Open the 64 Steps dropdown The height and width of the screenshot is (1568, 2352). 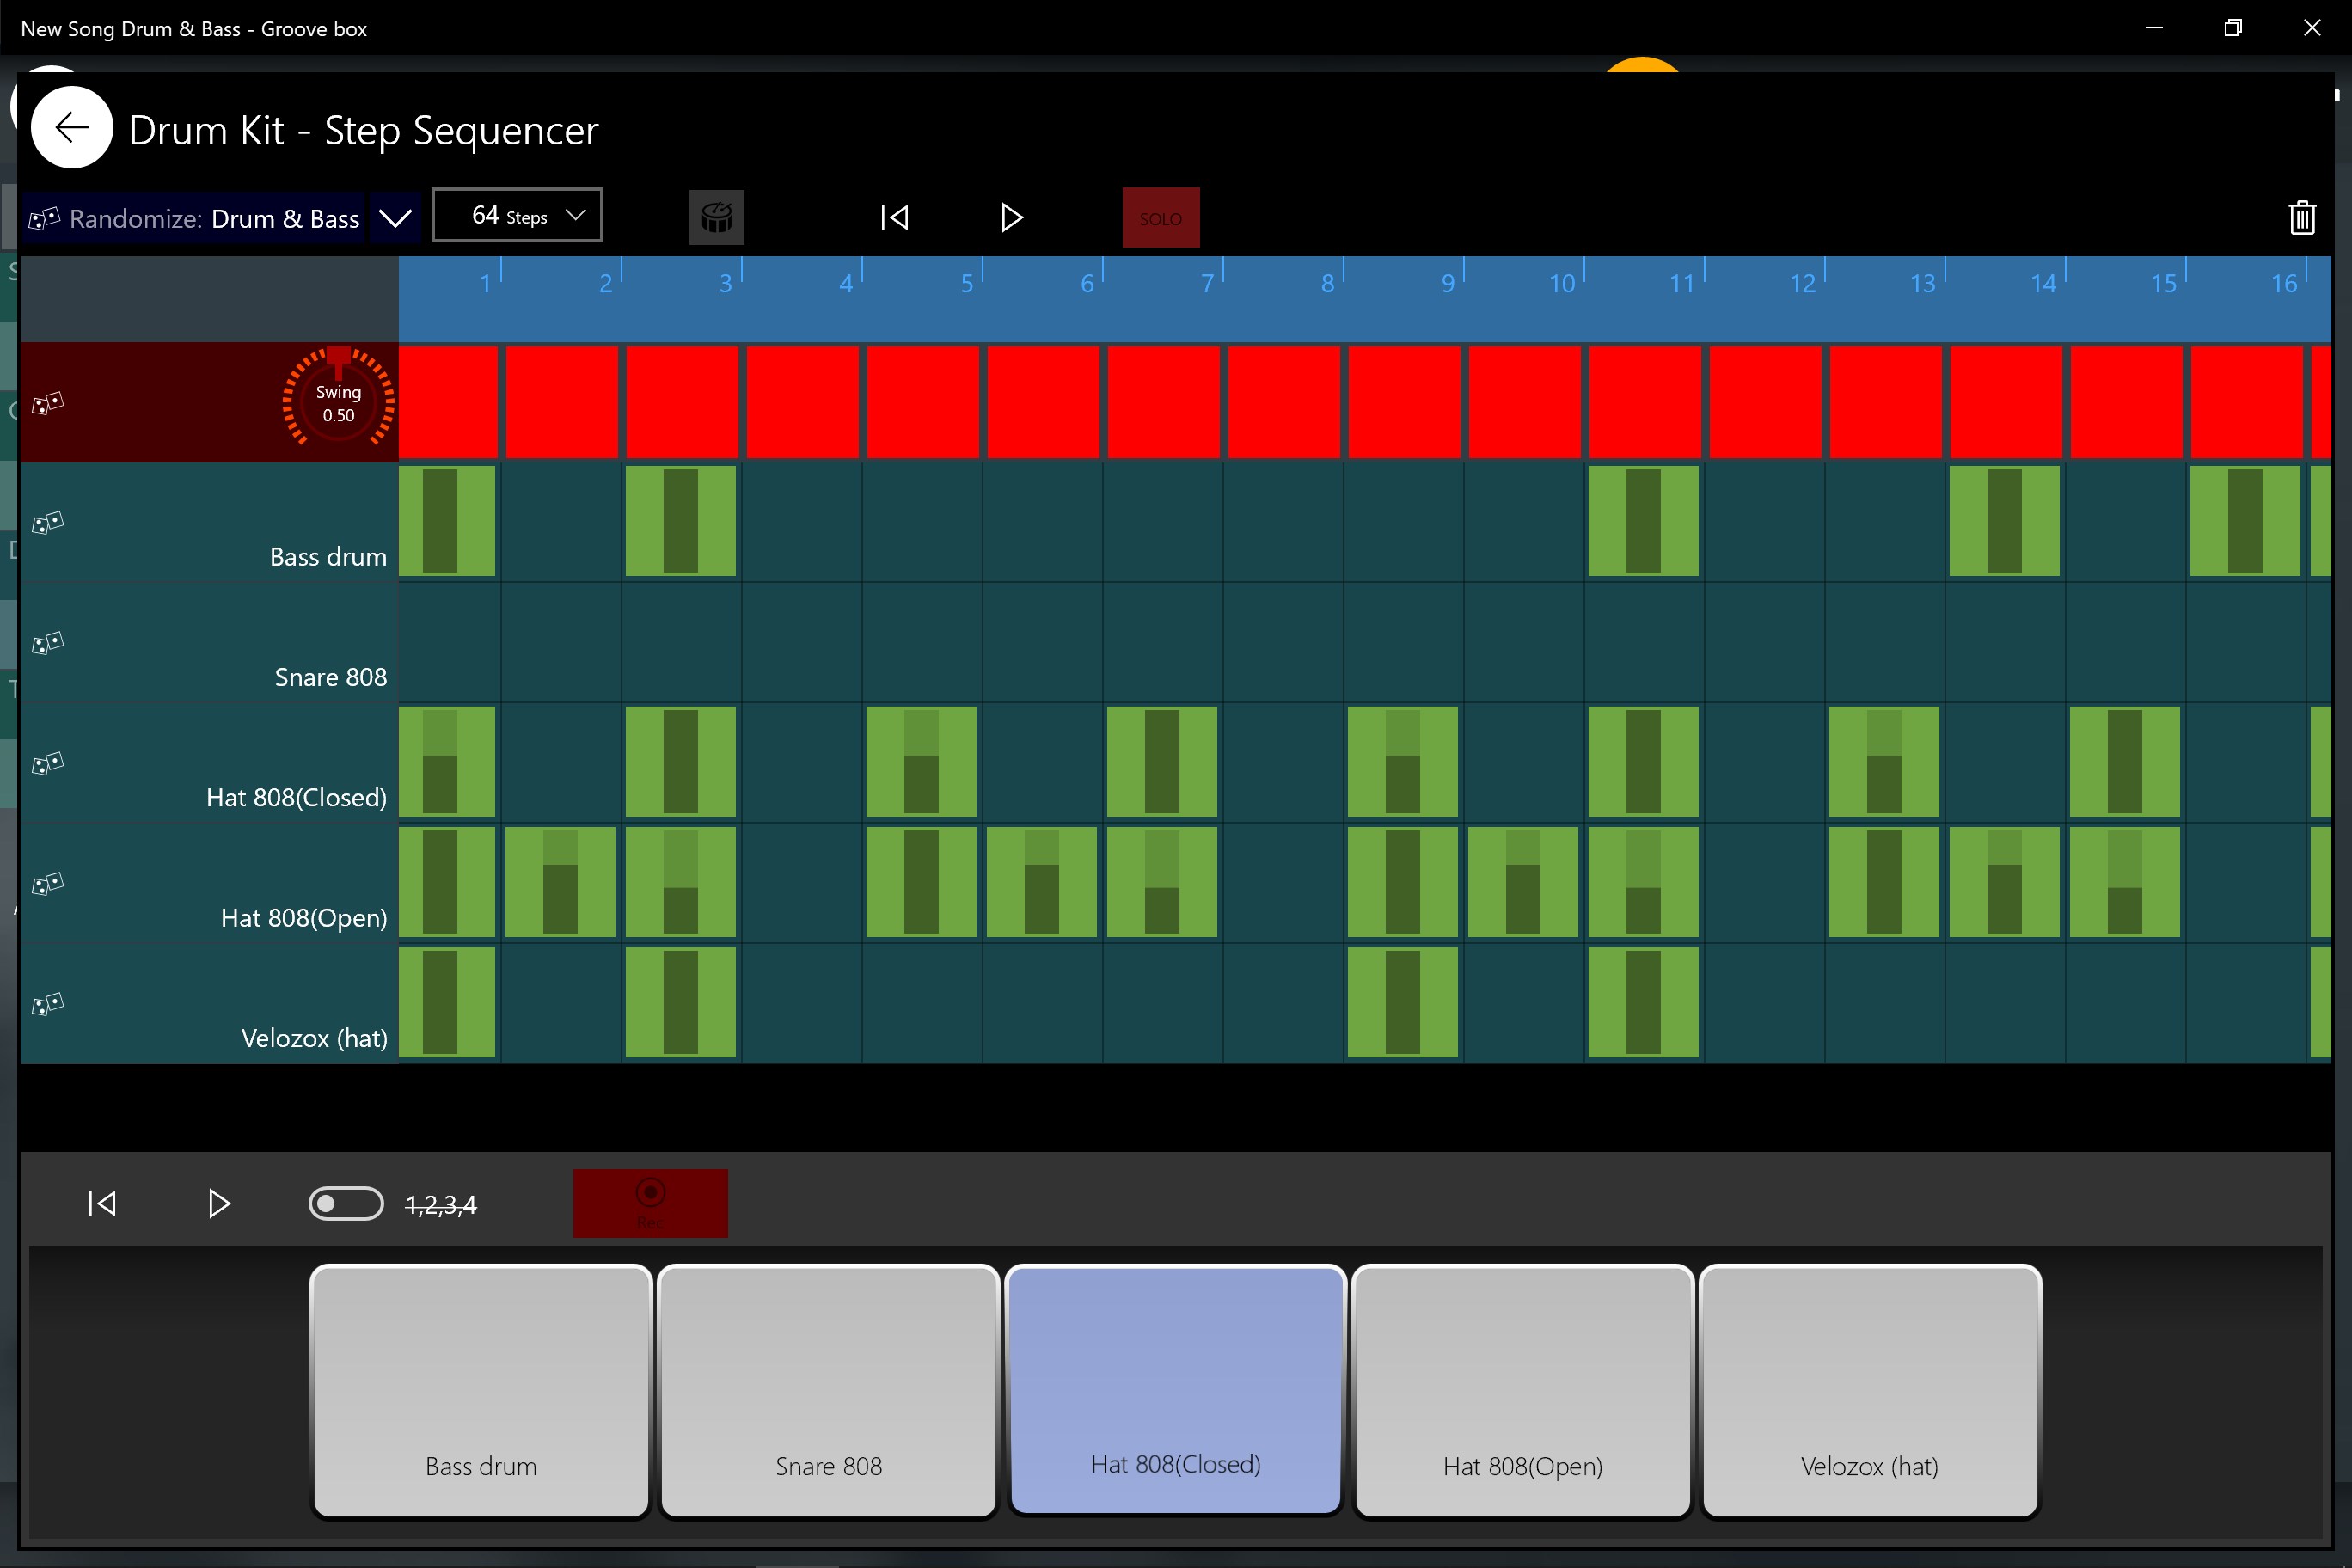click(517, 214)
